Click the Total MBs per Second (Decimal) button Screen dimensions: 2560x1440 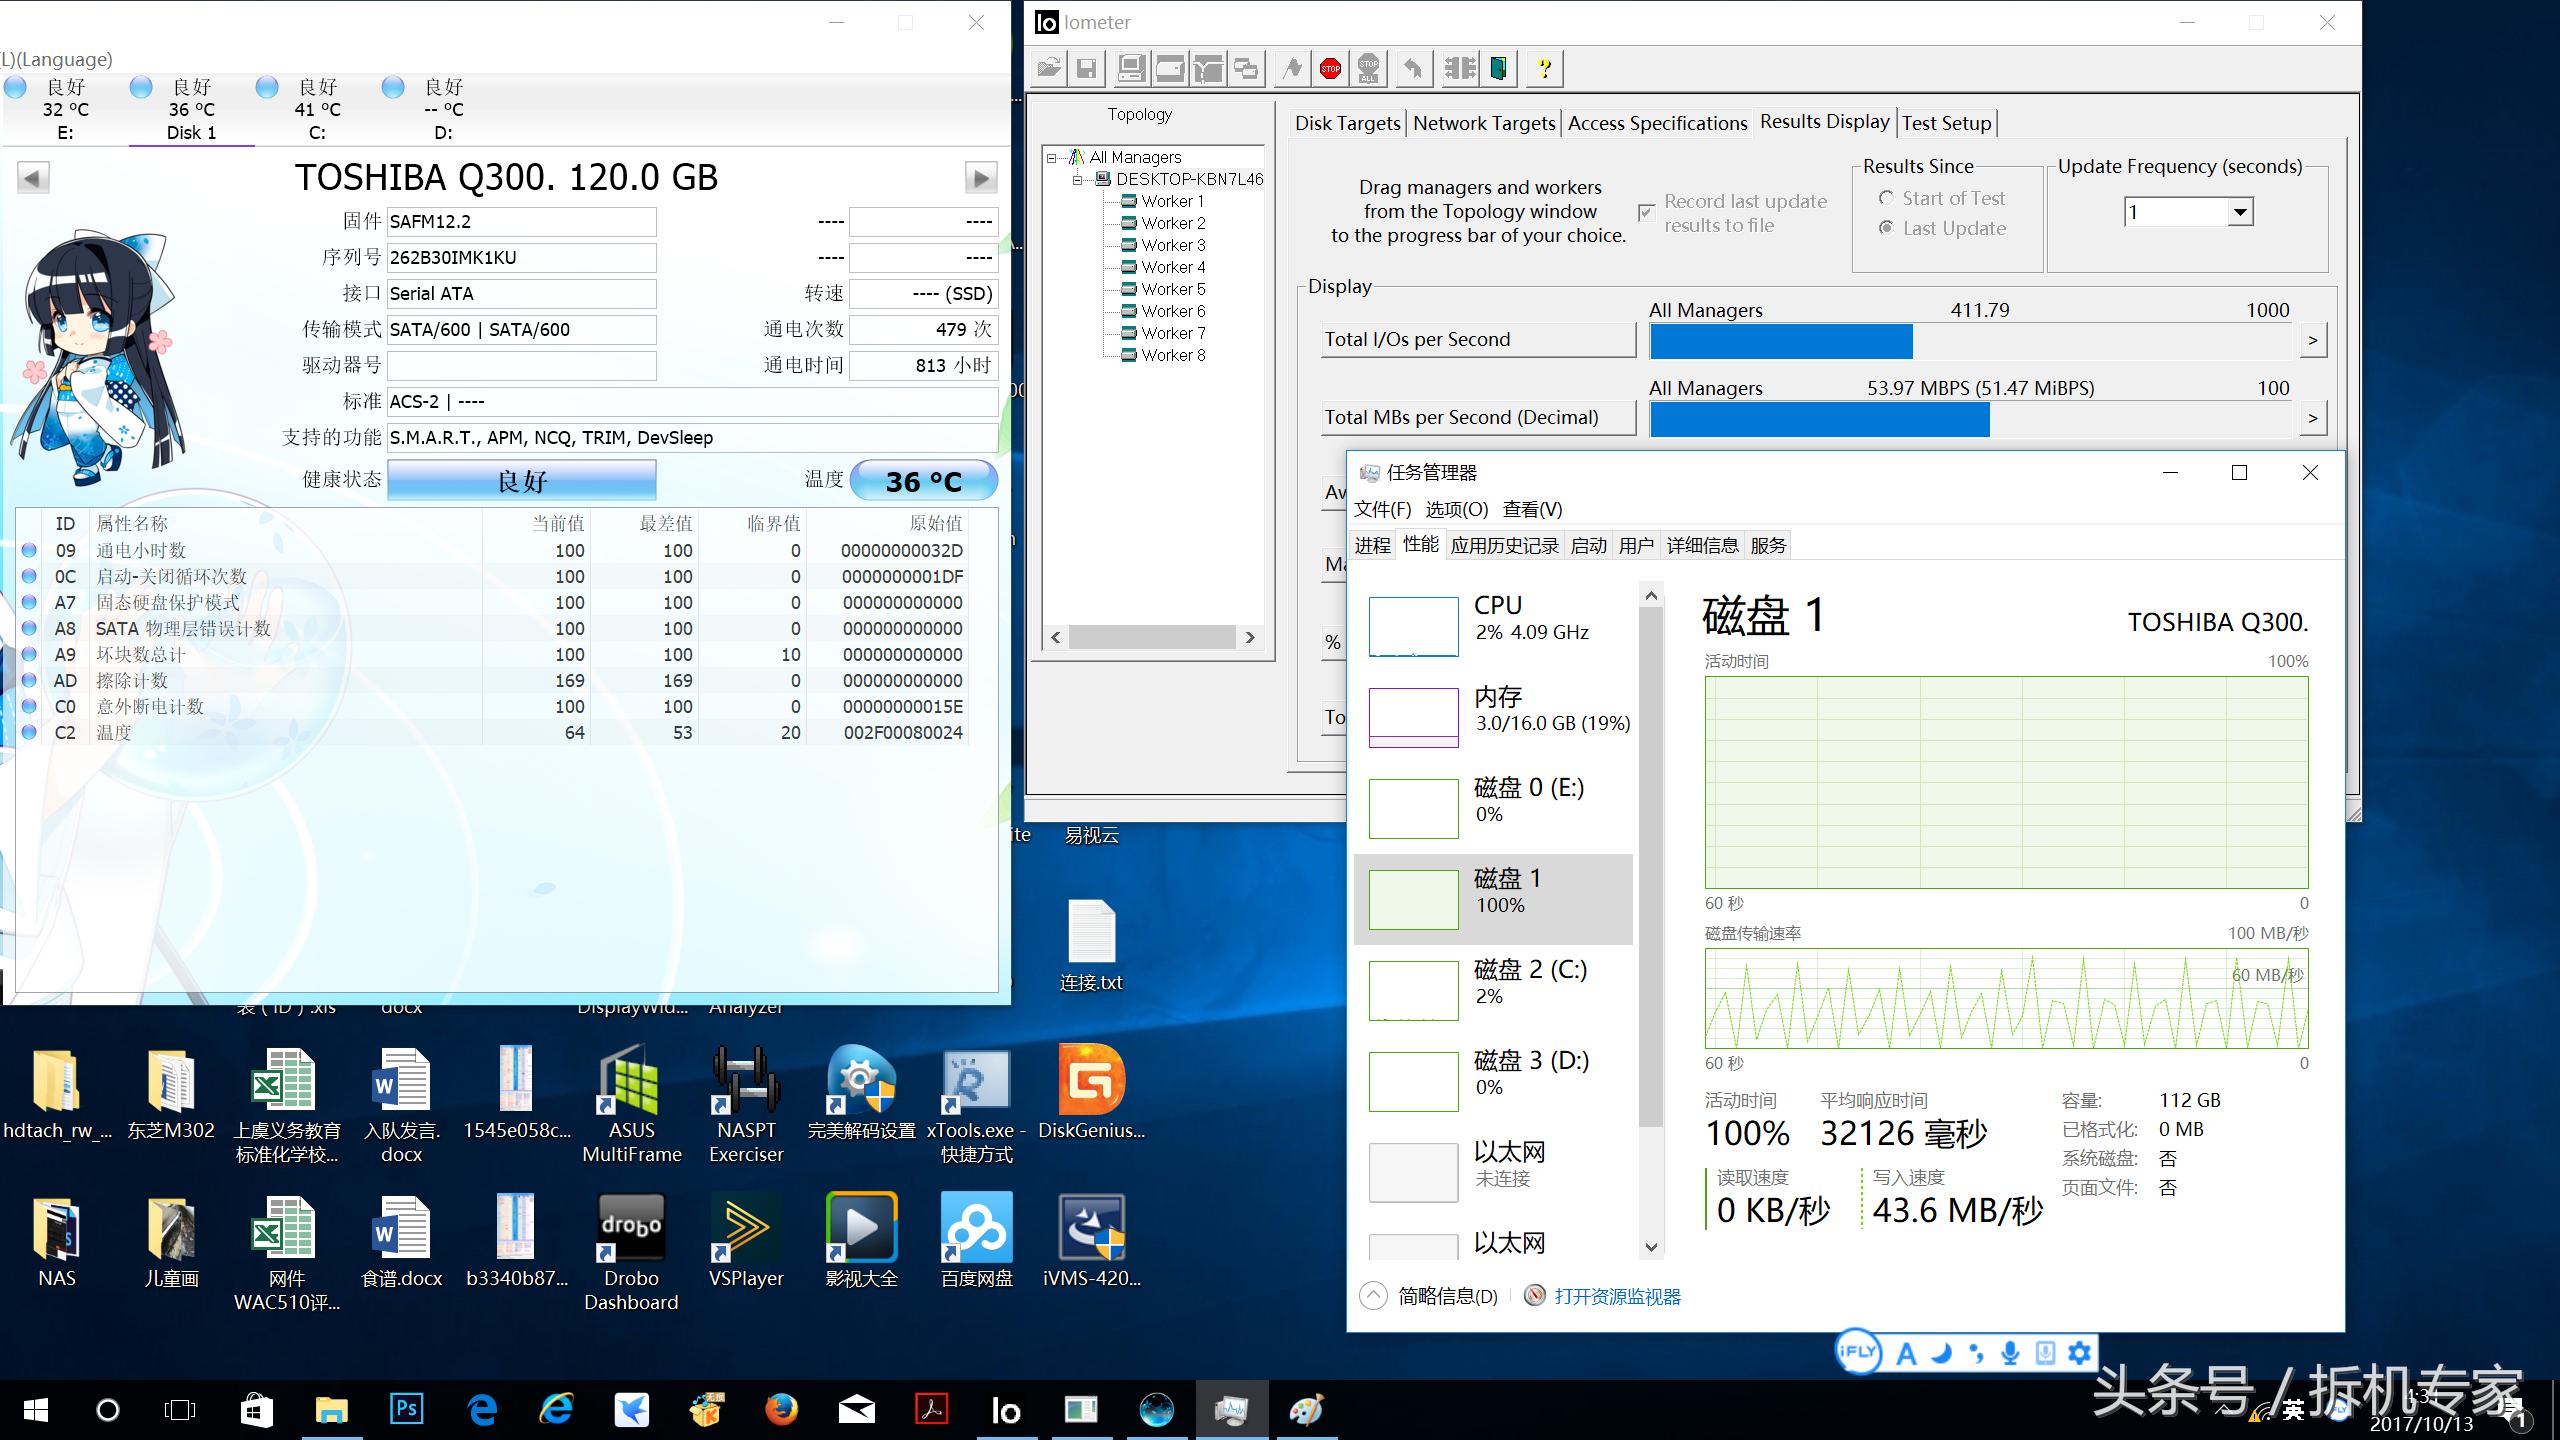coord(1477,418)
